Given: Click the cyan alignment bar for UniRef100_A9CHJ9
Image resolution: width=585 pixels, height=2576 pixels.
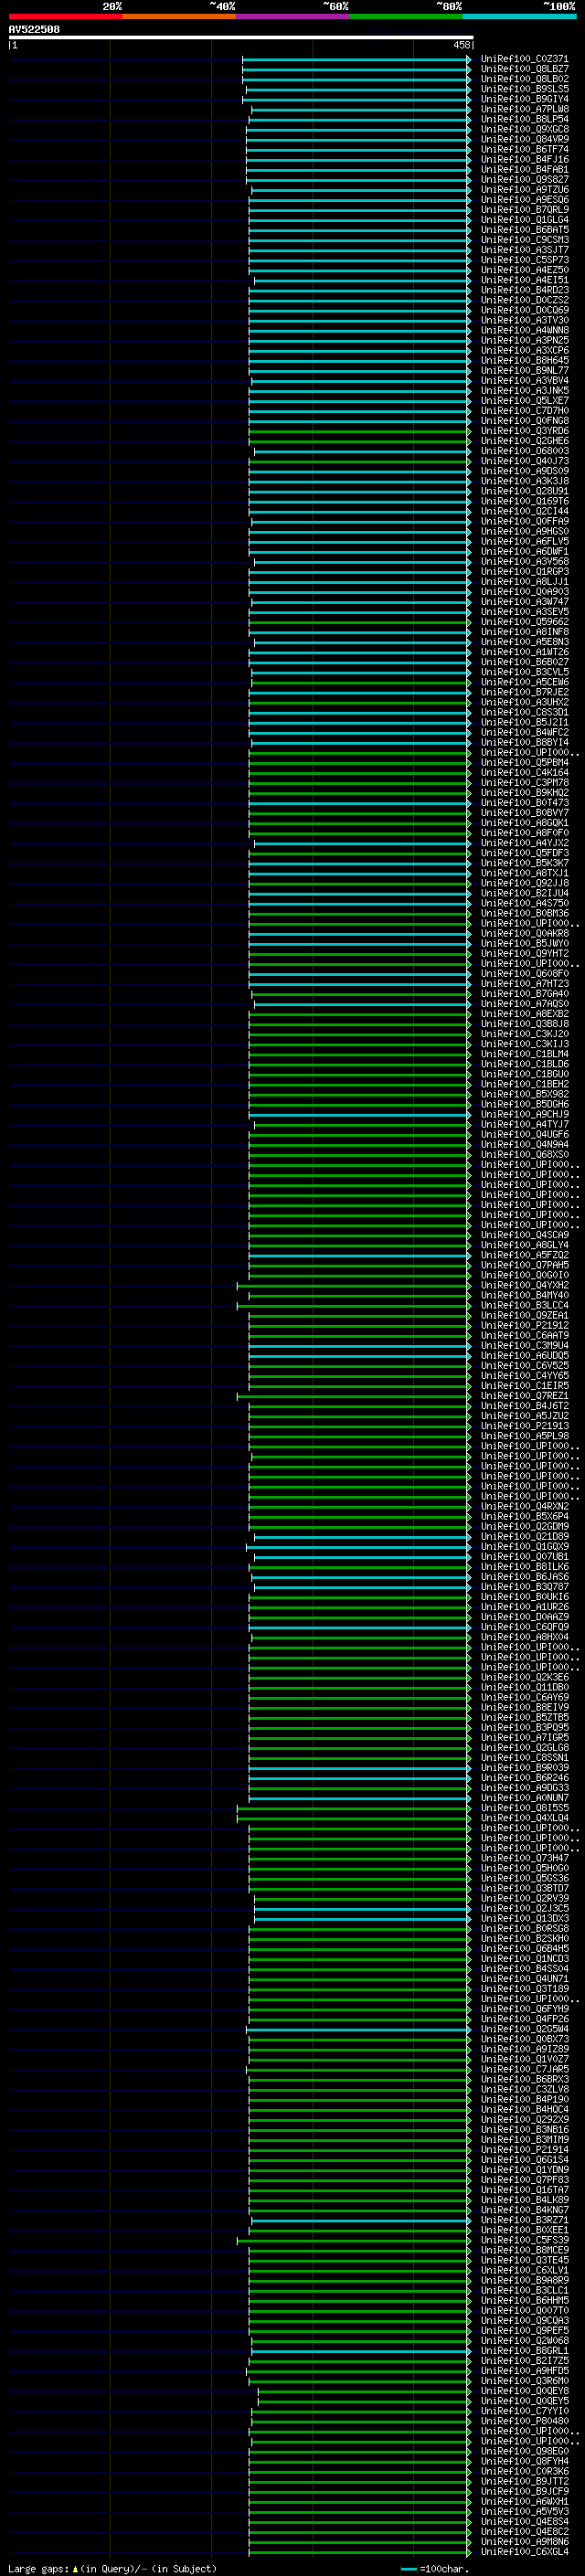Looking at the screenshot, I should pos(360,1114).
